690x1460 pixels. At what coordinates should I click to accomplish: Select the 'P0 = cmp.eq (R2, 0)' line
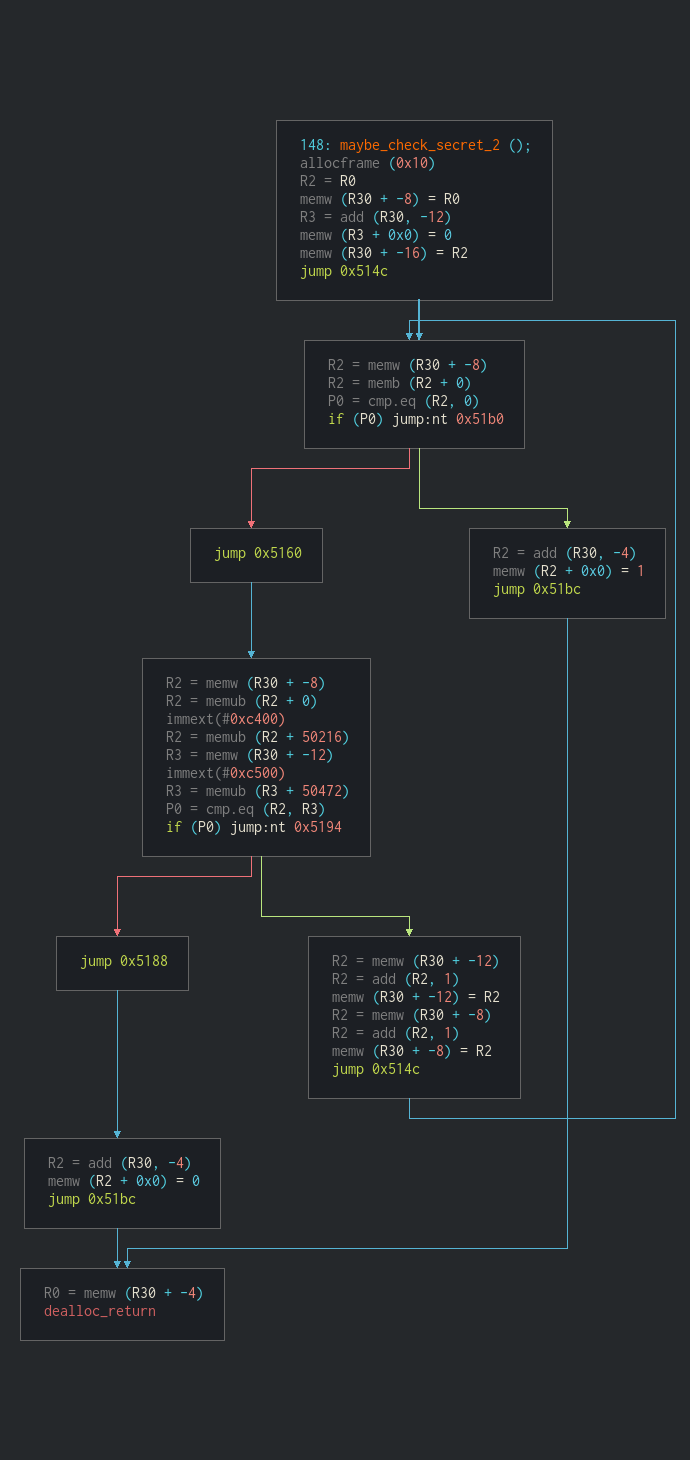pyautogui.click(x=403, y=401)
